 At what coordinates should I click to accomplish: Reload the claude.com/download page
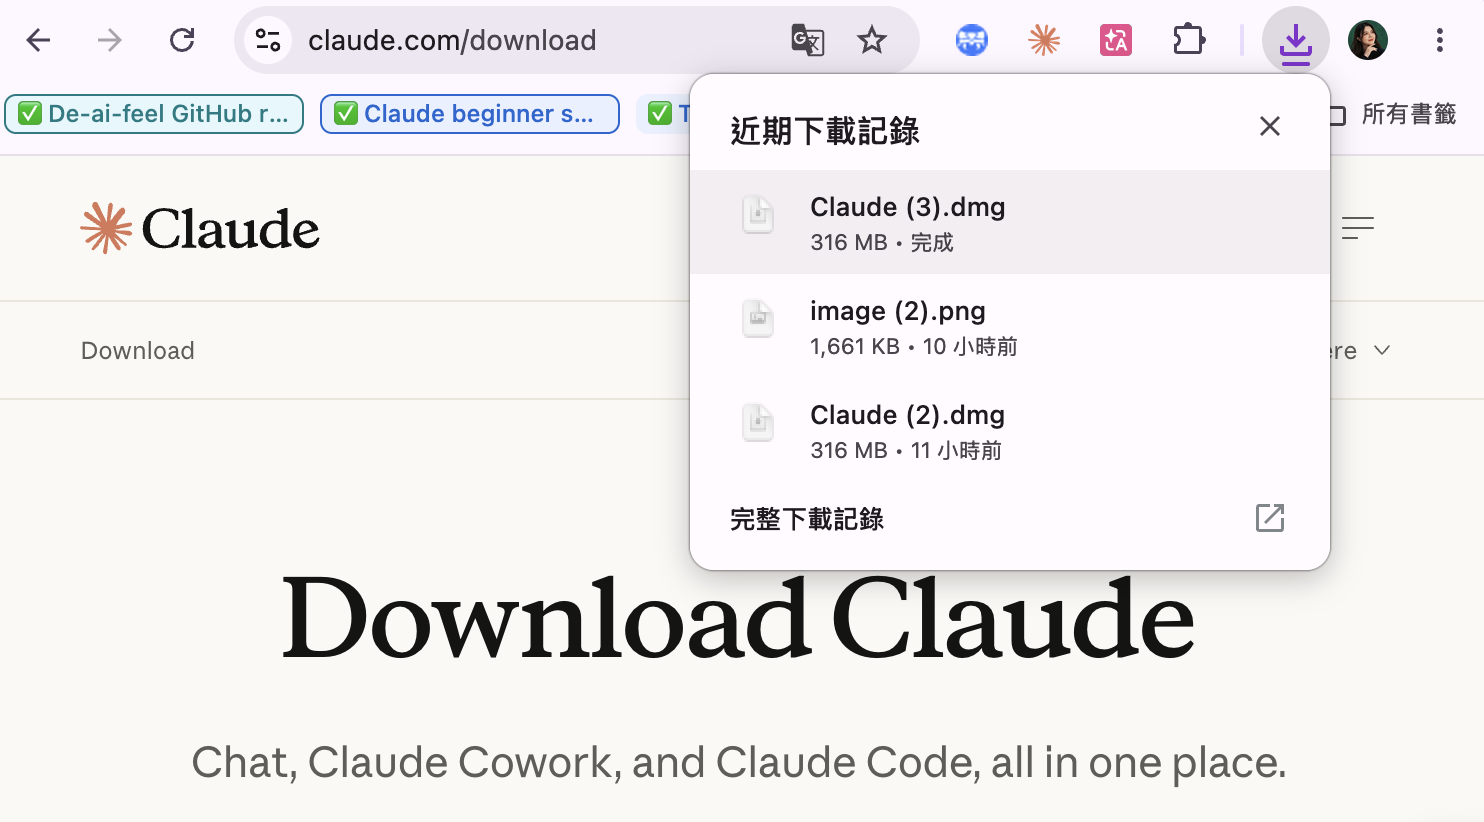(x=182, y=40)
